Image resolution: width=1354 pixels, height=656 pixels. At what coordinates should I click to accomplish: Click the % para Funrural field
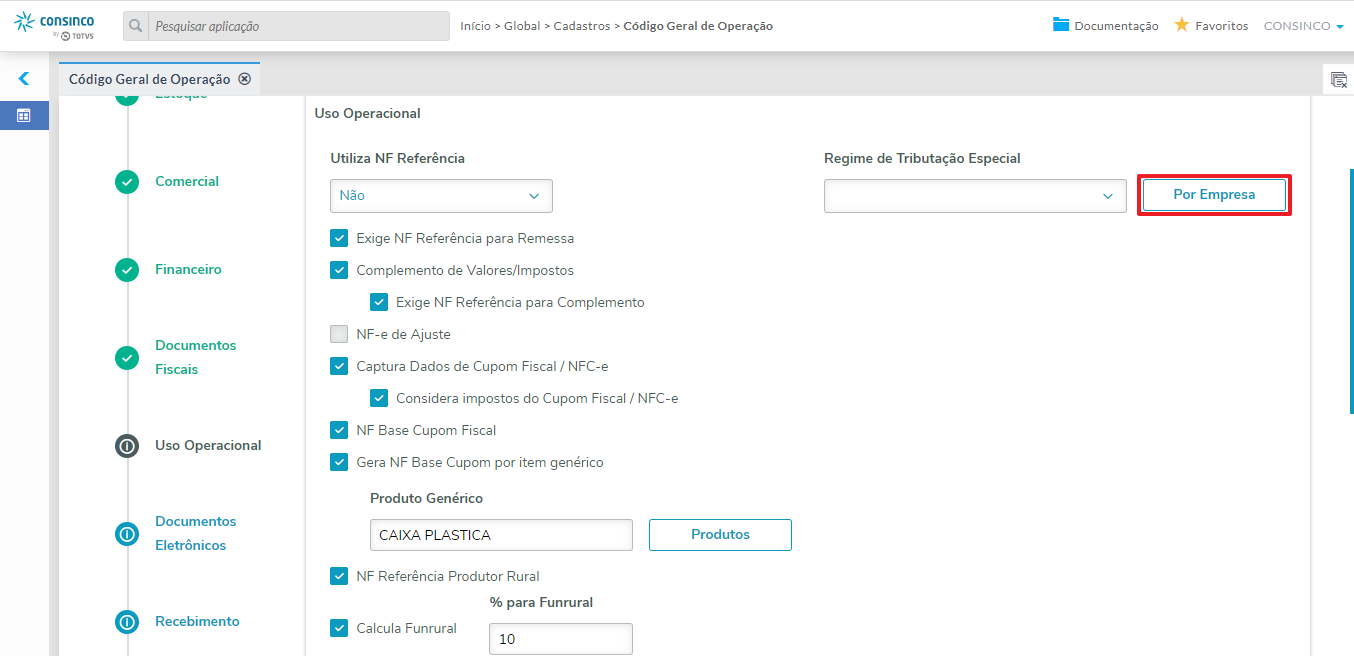click(560, 639)
